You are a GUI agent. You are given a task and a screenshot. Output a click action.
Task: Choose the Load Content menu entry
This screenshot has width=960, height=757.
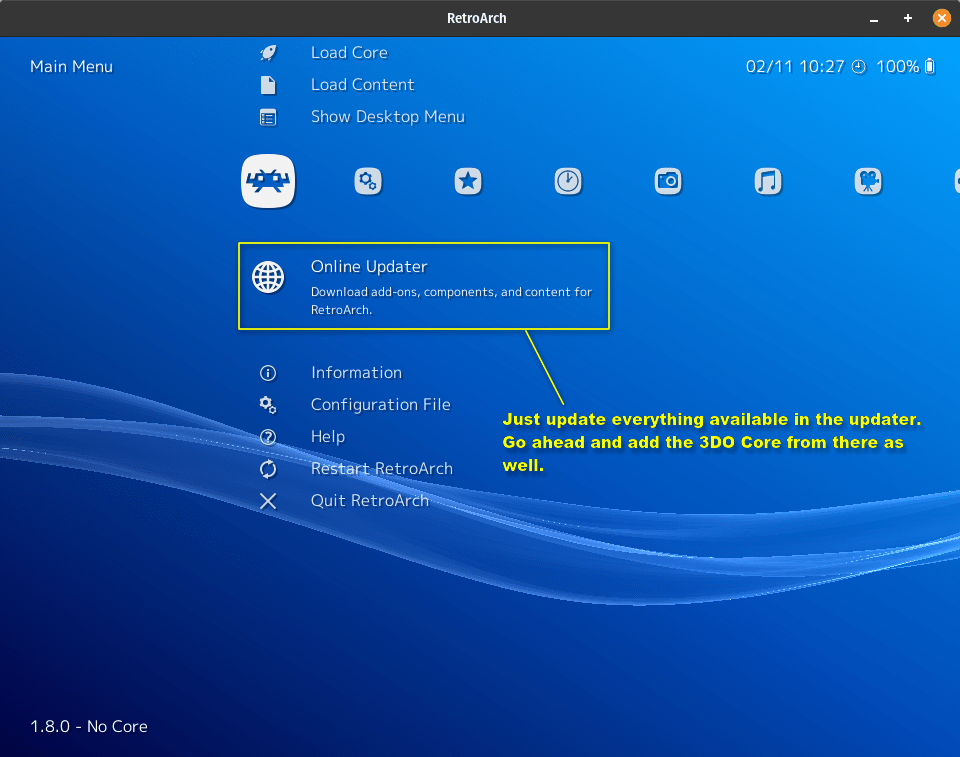pos(362,85)
